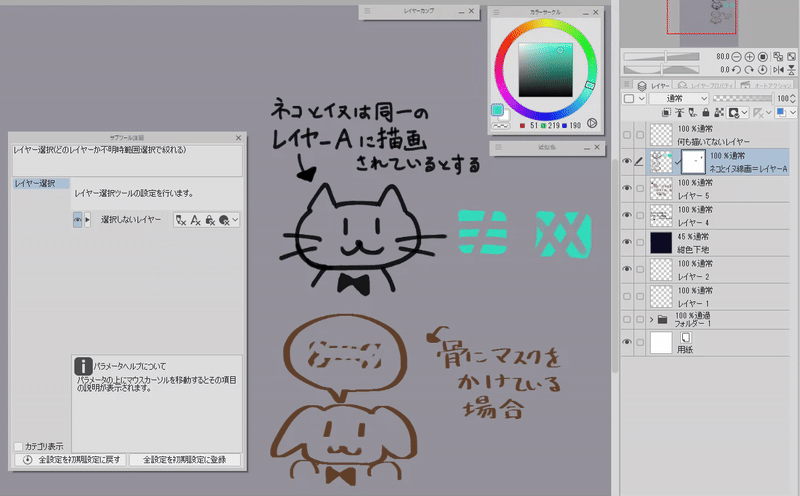Viewport: 800px width, 496px height.
Task: Expand the 選択しないレイヤー triangle expander
Action: tap(87, 220)
